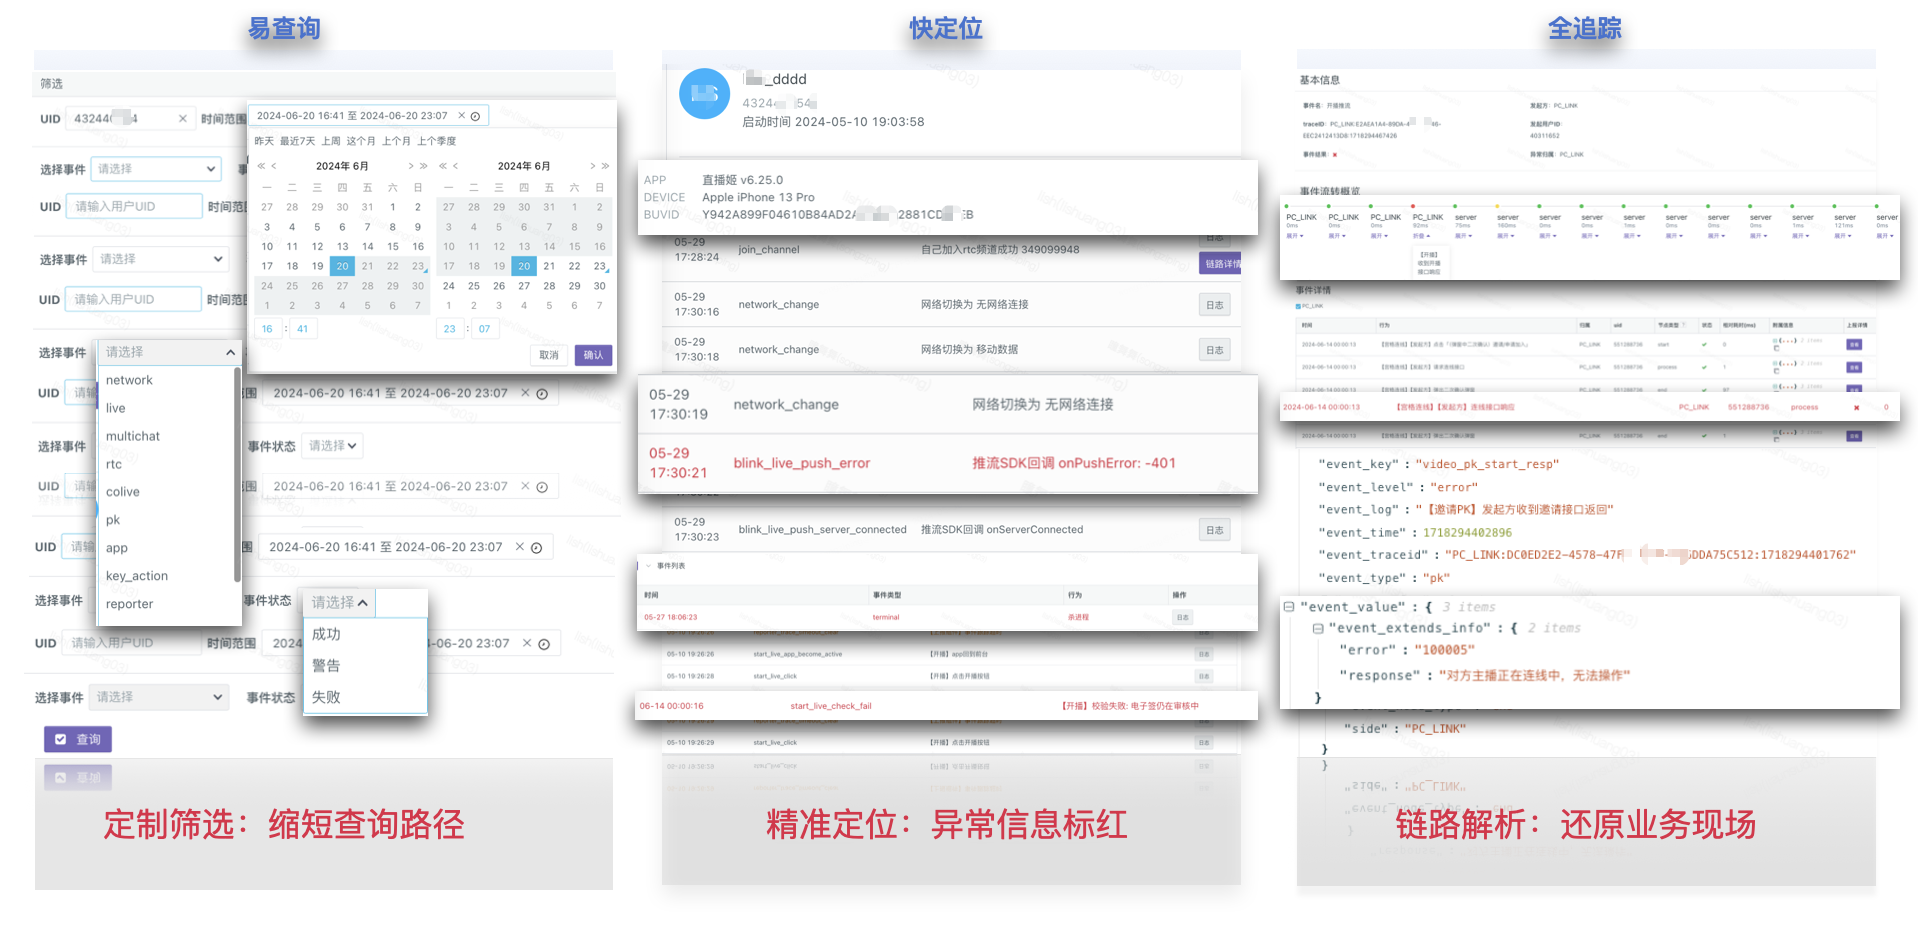The width and height of the screenshot is (1918, 938).
Task: Click the 日志 button on the first network_change row
Action: tap(1214, 305)
